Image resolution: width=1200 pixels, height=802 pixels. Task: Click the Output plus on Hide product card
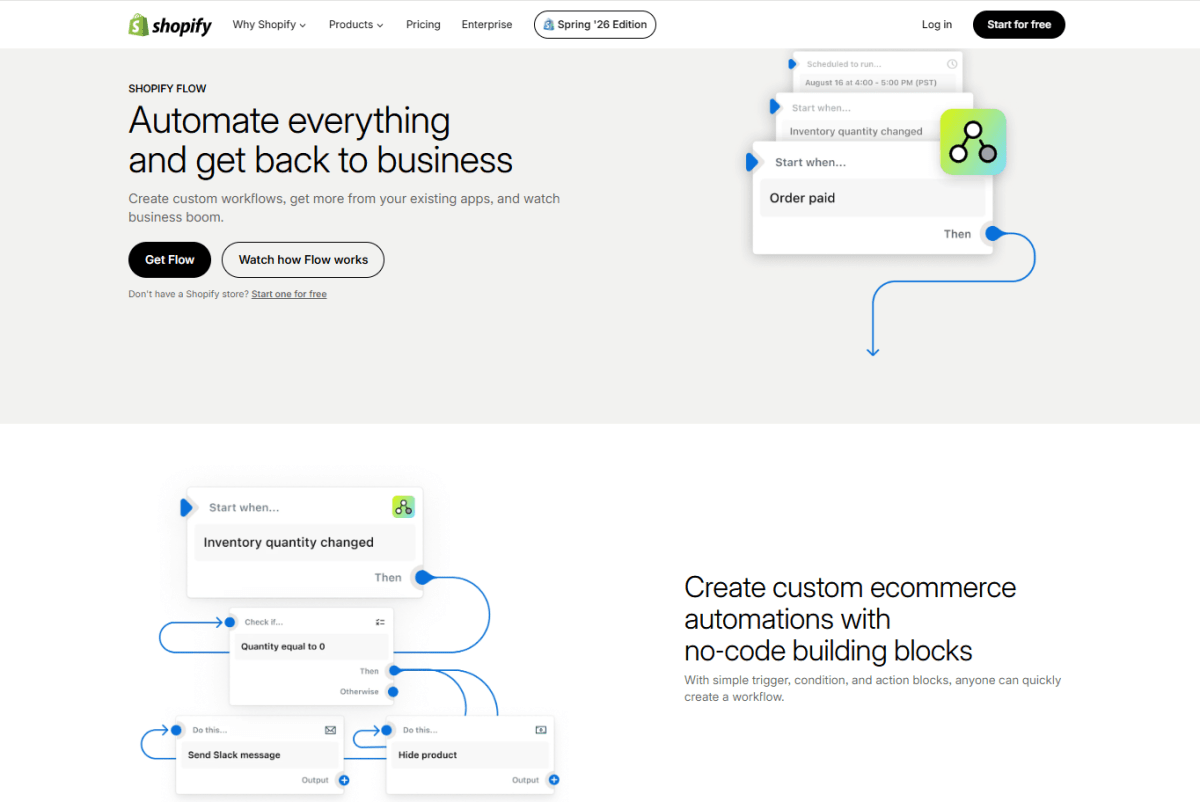(554, 780)
